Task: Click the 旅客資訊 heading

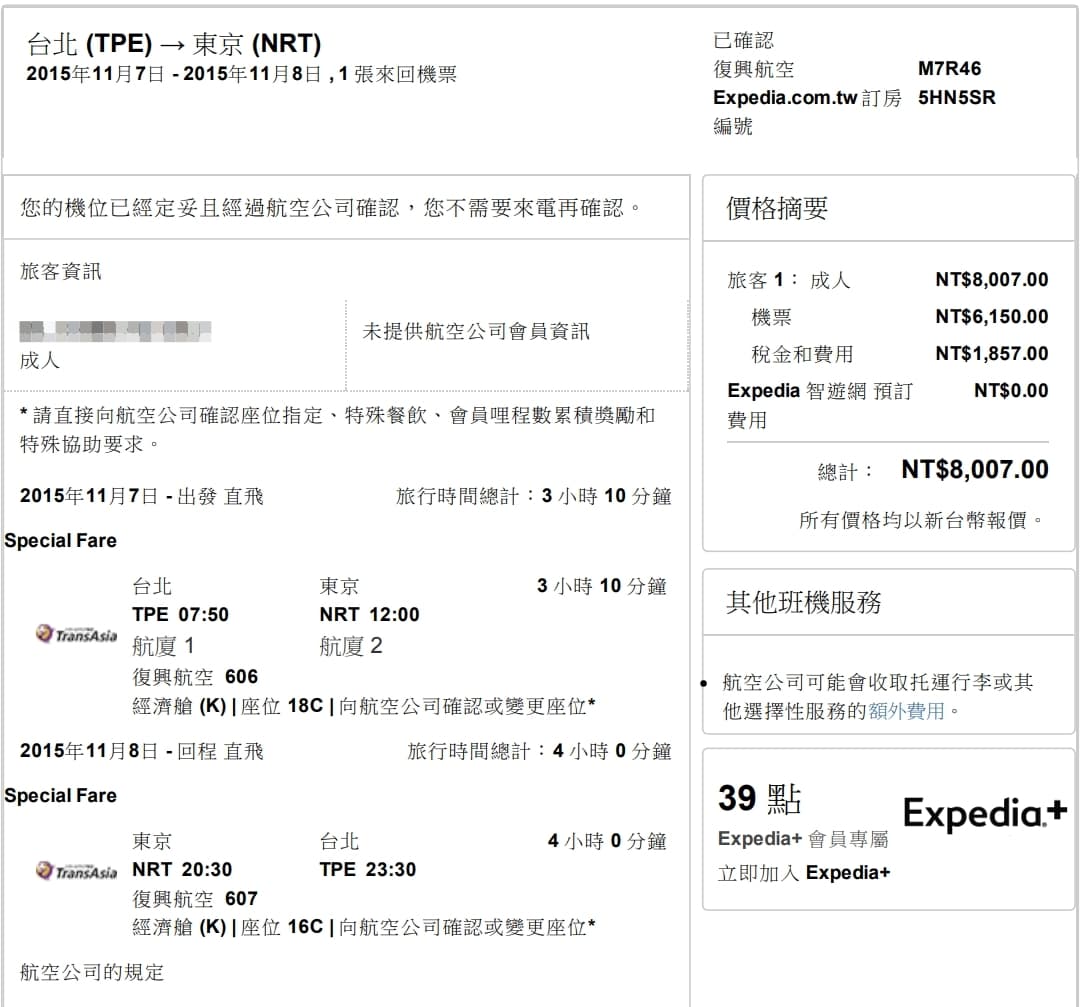Action: click(61, 271)
